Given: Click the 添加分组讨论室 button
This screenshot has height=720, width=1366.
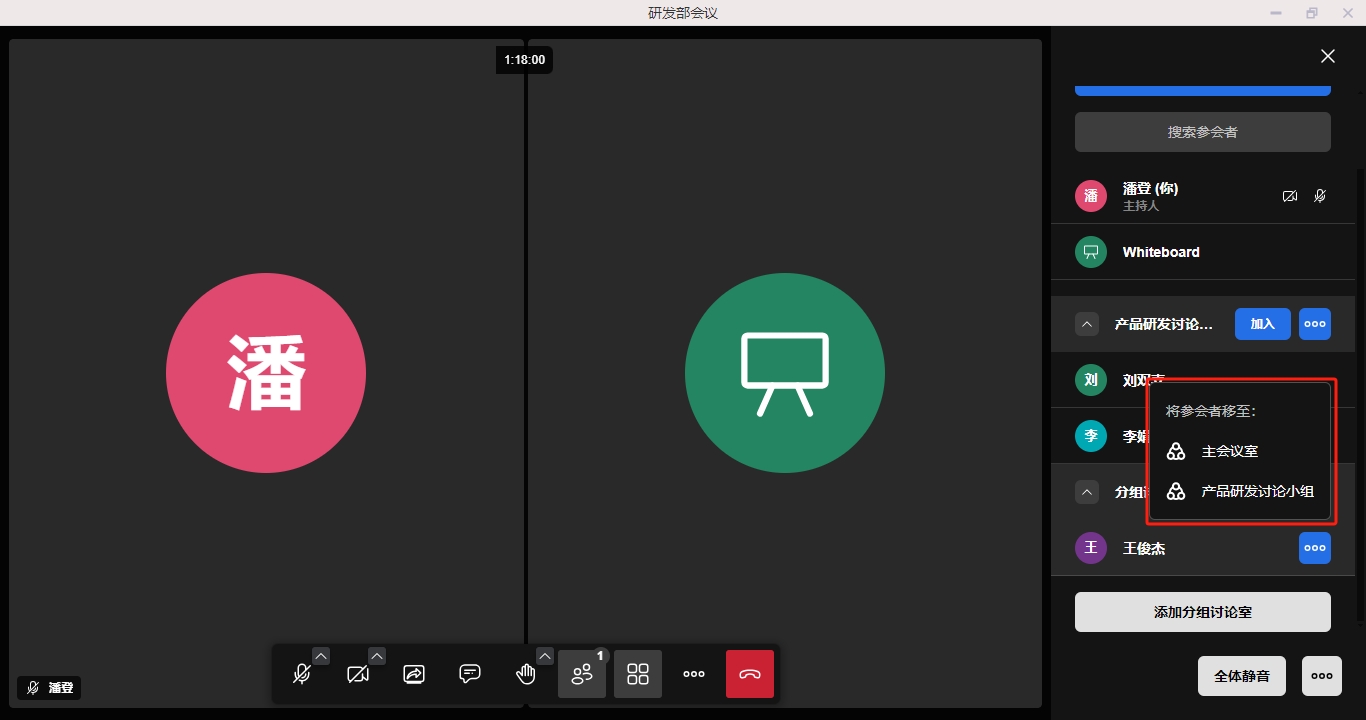Looking at the screenshot, I should click(x=1202, y=612).
